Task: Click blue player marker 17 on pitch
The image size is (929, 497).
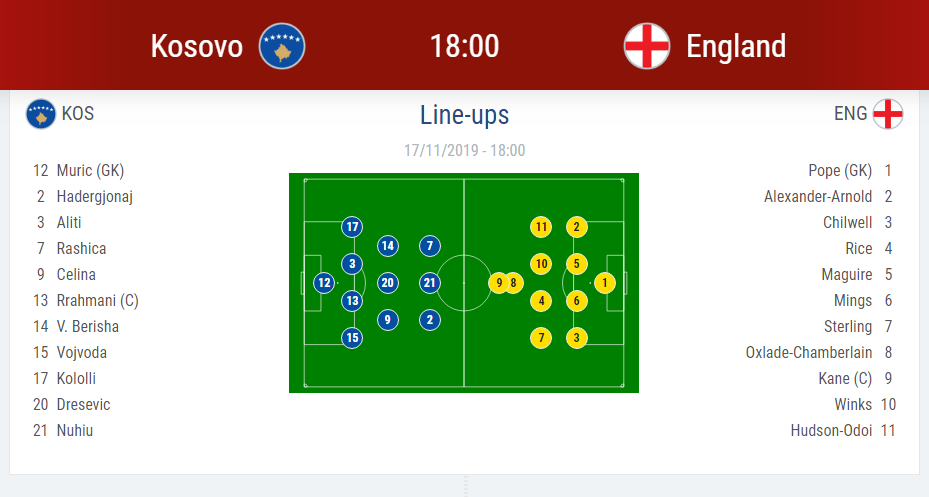Action: point(353,227)
